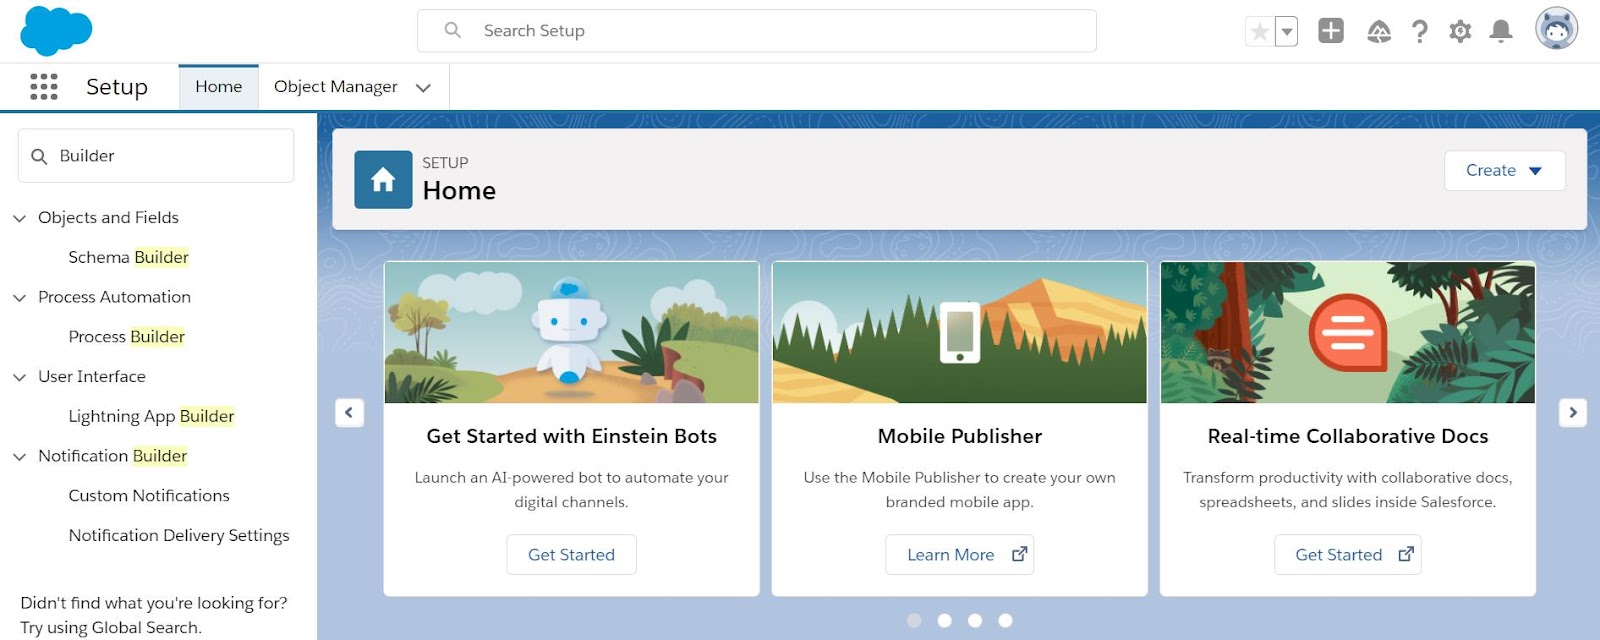The width and height of the screenshot is (1600, 640).
Task: Click the favorites star icon
Action: (1260, 32)
